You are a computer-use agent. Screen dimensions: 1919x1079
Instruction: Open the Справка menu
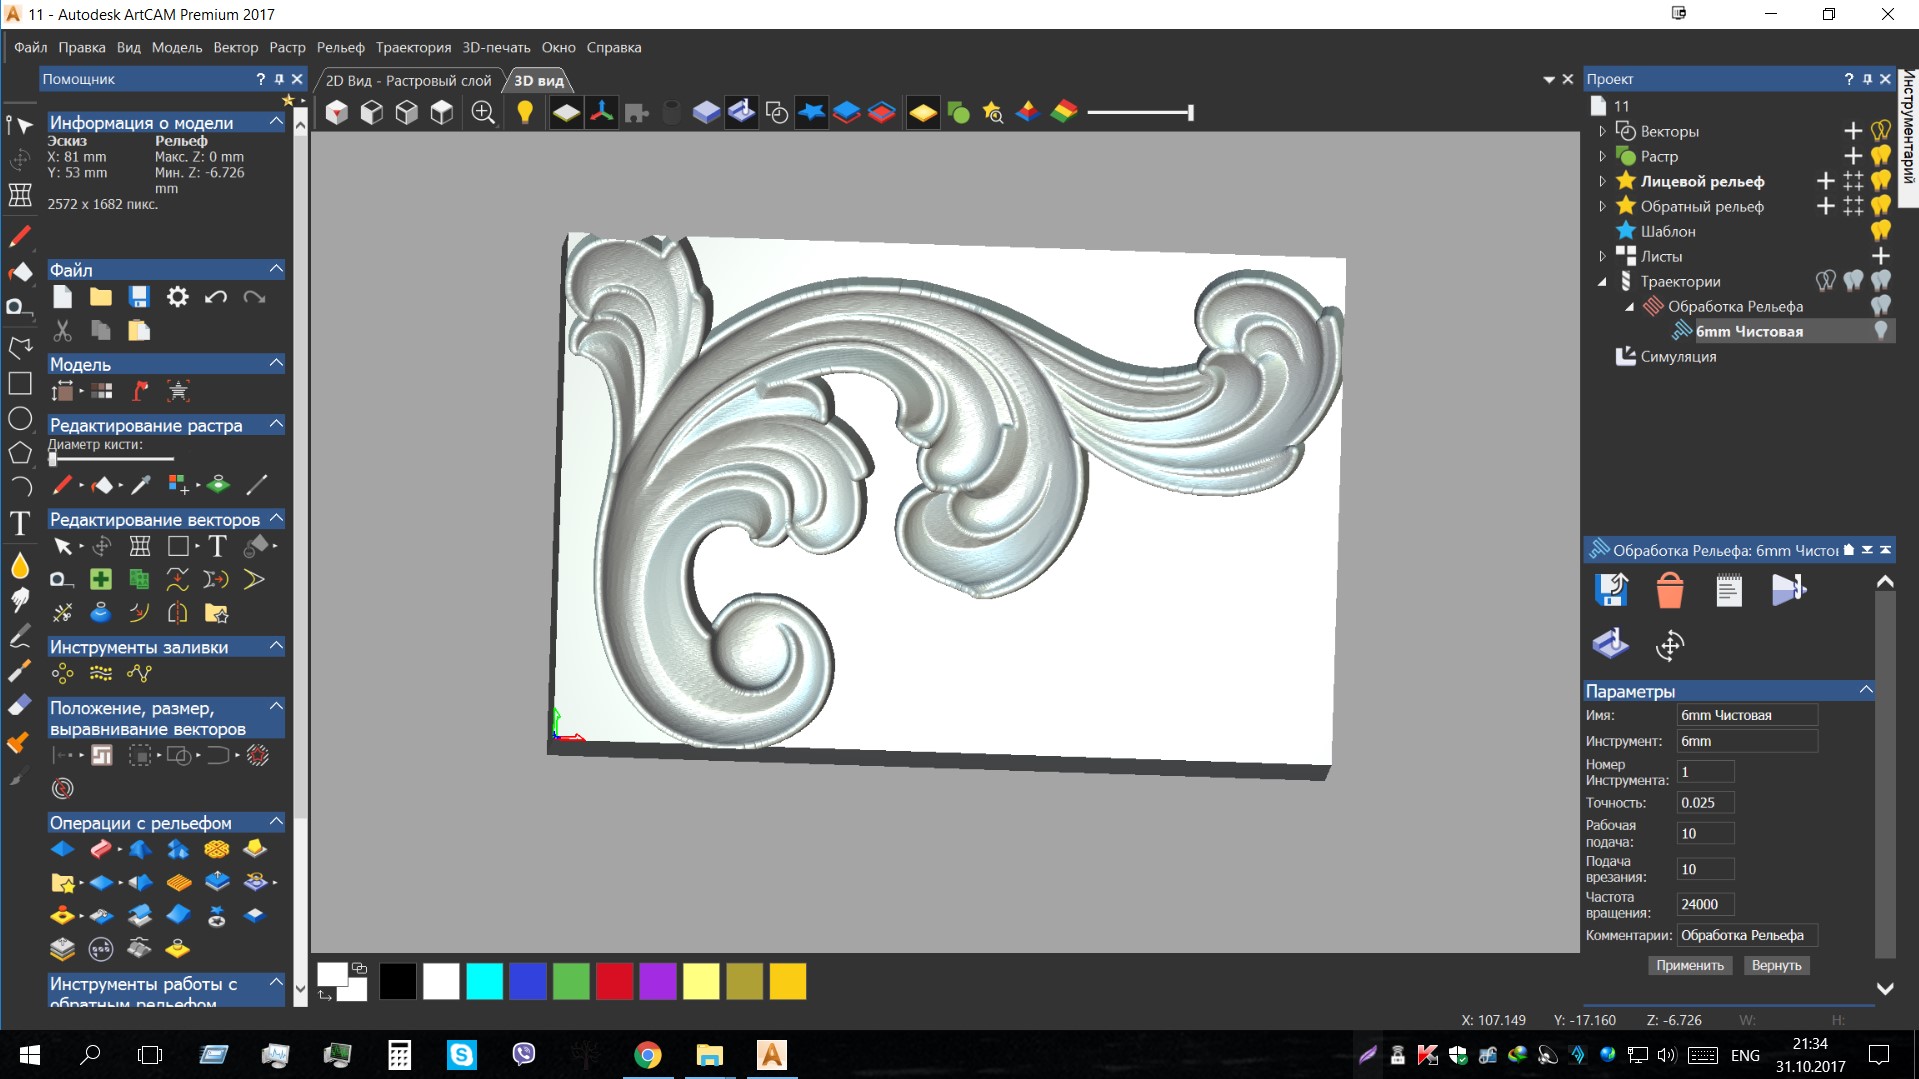click(x=614, y=47)
